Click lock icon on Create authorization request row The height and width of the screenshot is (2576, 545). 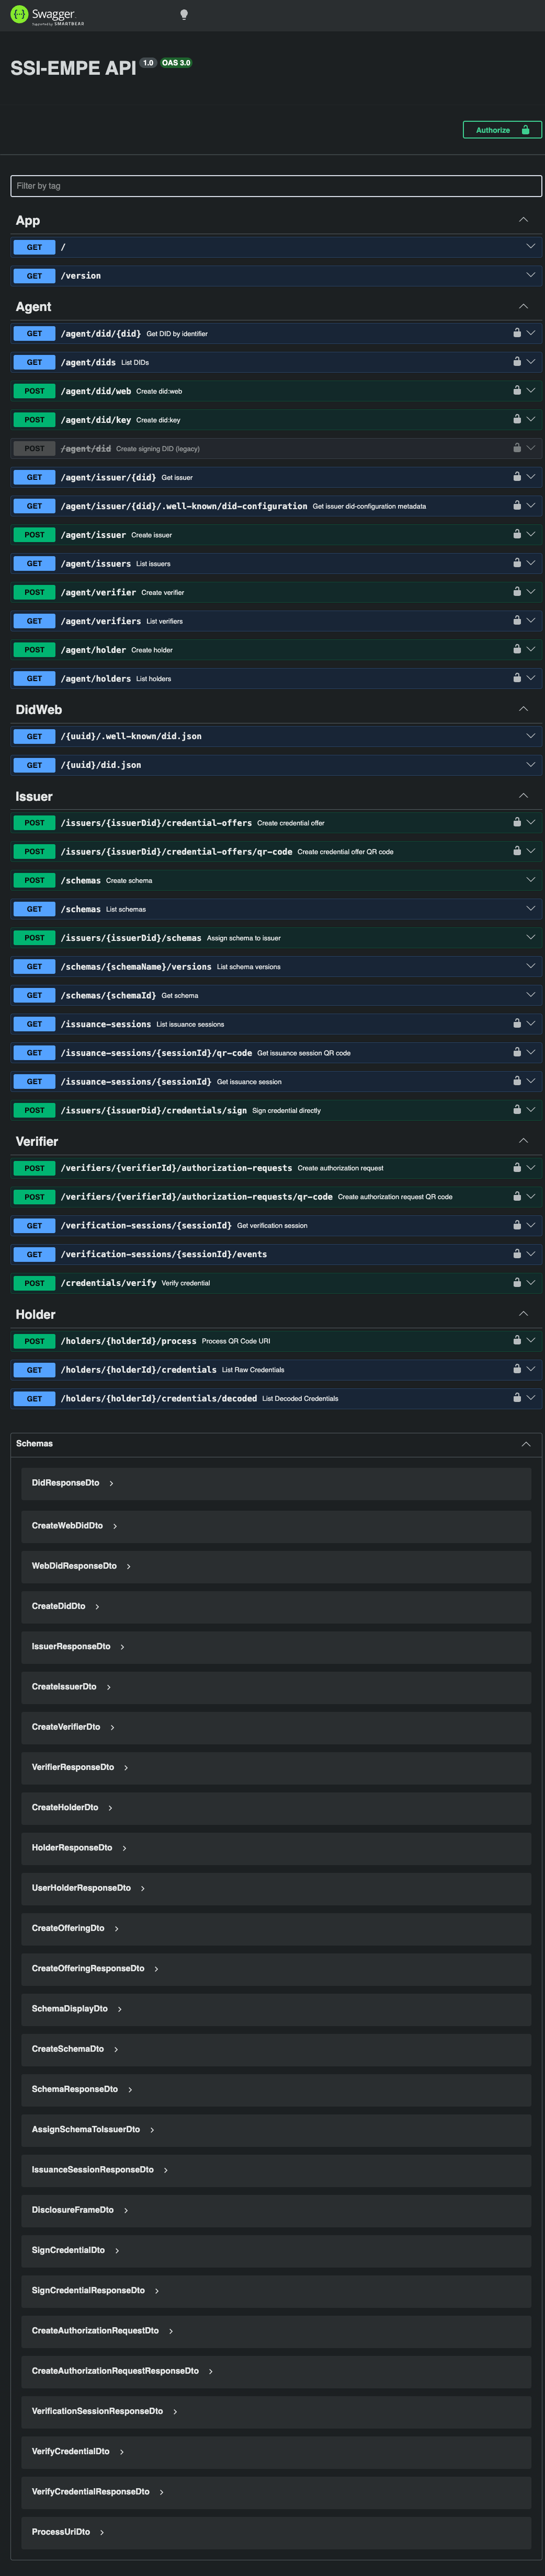click(517, 1168)
